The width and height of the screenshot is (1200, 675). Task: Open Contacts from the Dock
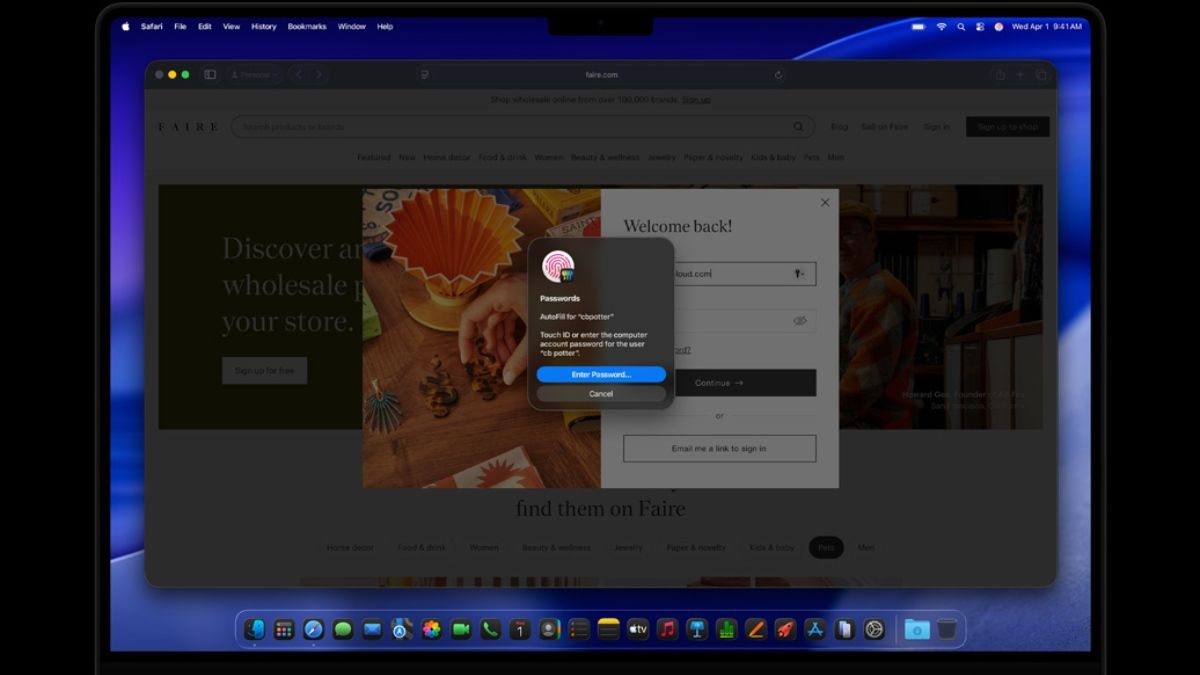pyautogui.click(x=549, y=629)
